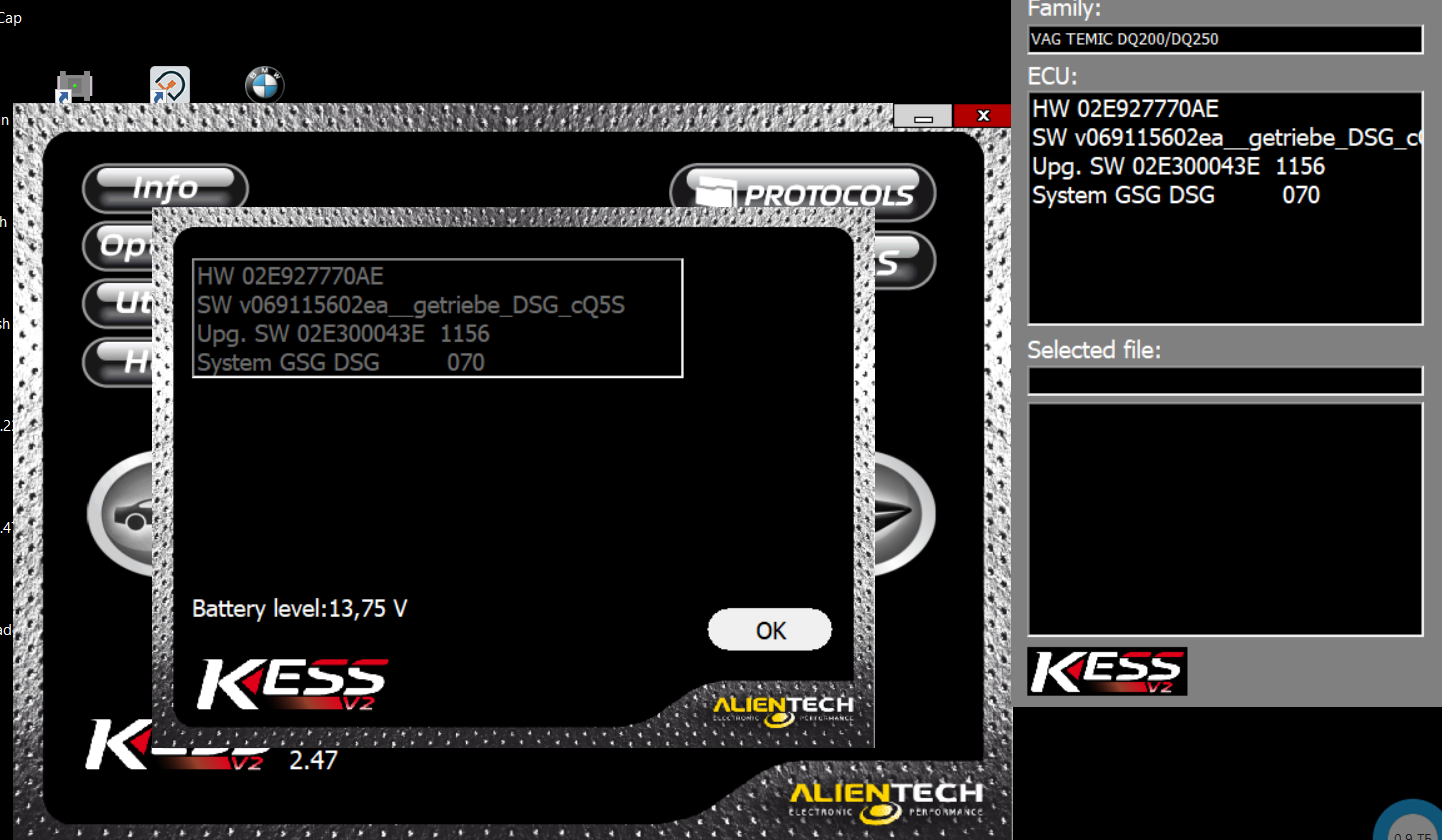Open the Info menu button

click(x=165, y=188)
